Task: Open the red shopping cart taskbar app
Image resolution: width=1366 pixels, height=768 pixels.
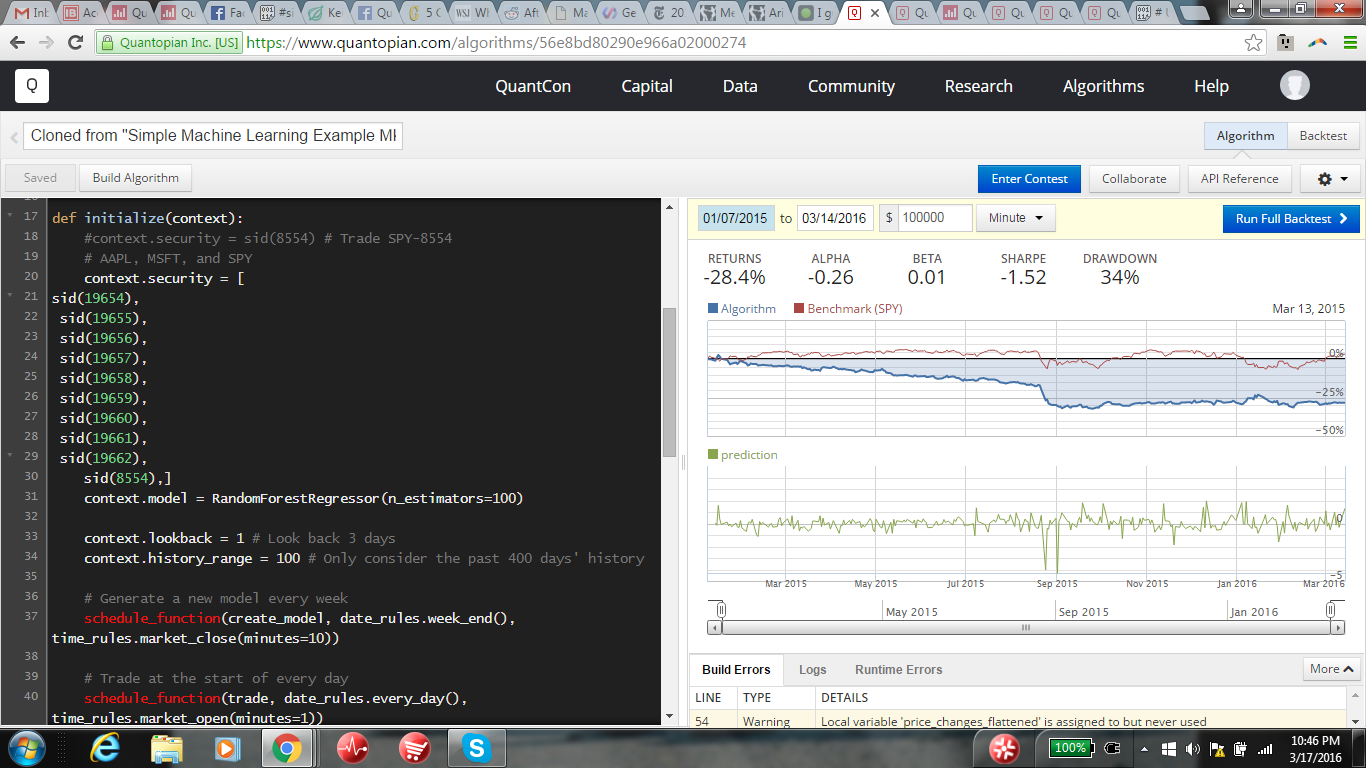Action: pos(414,748)
